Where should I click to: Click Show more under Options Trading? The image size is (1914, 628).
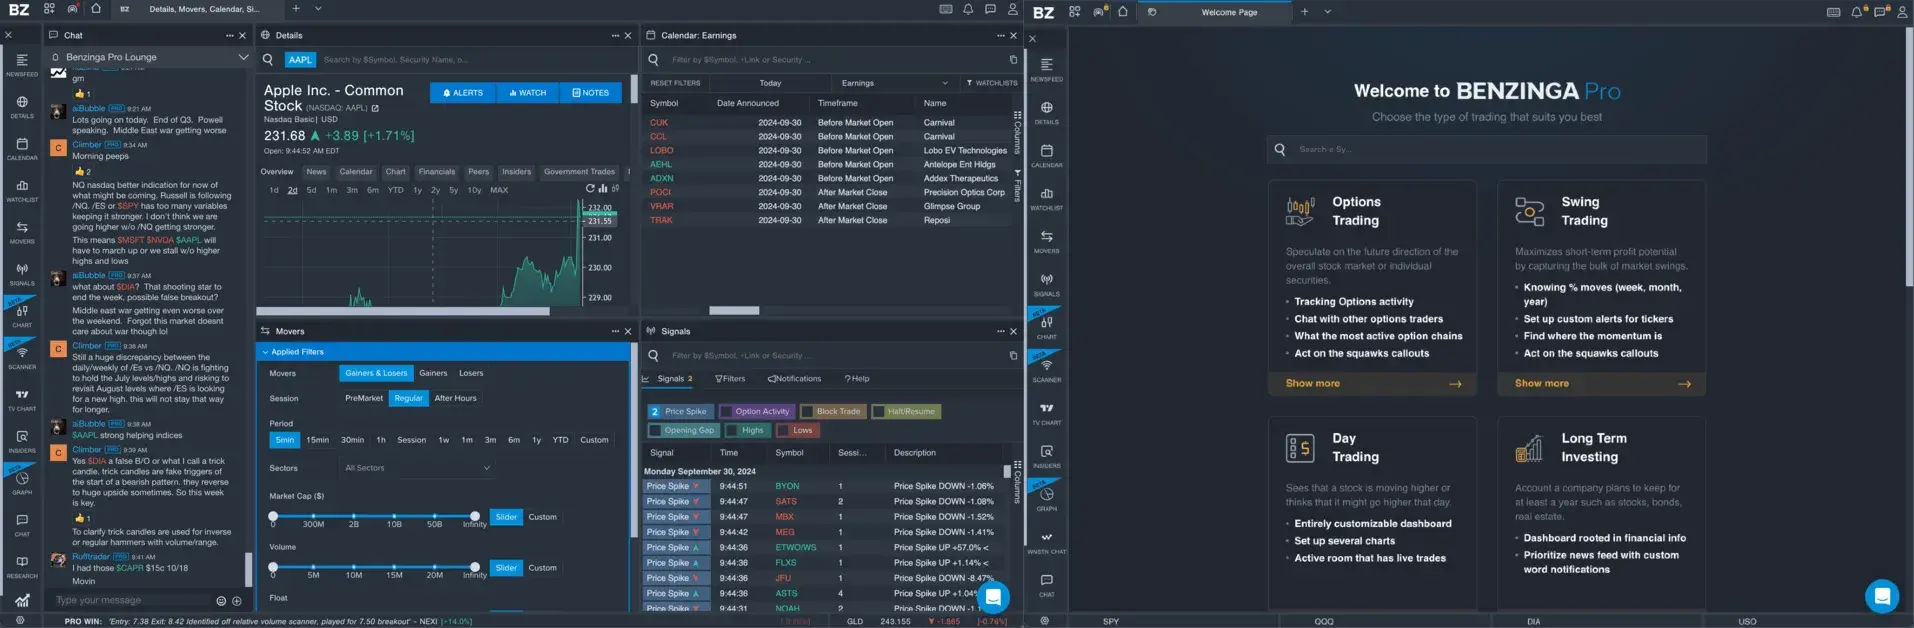(x=1313, y=384)
